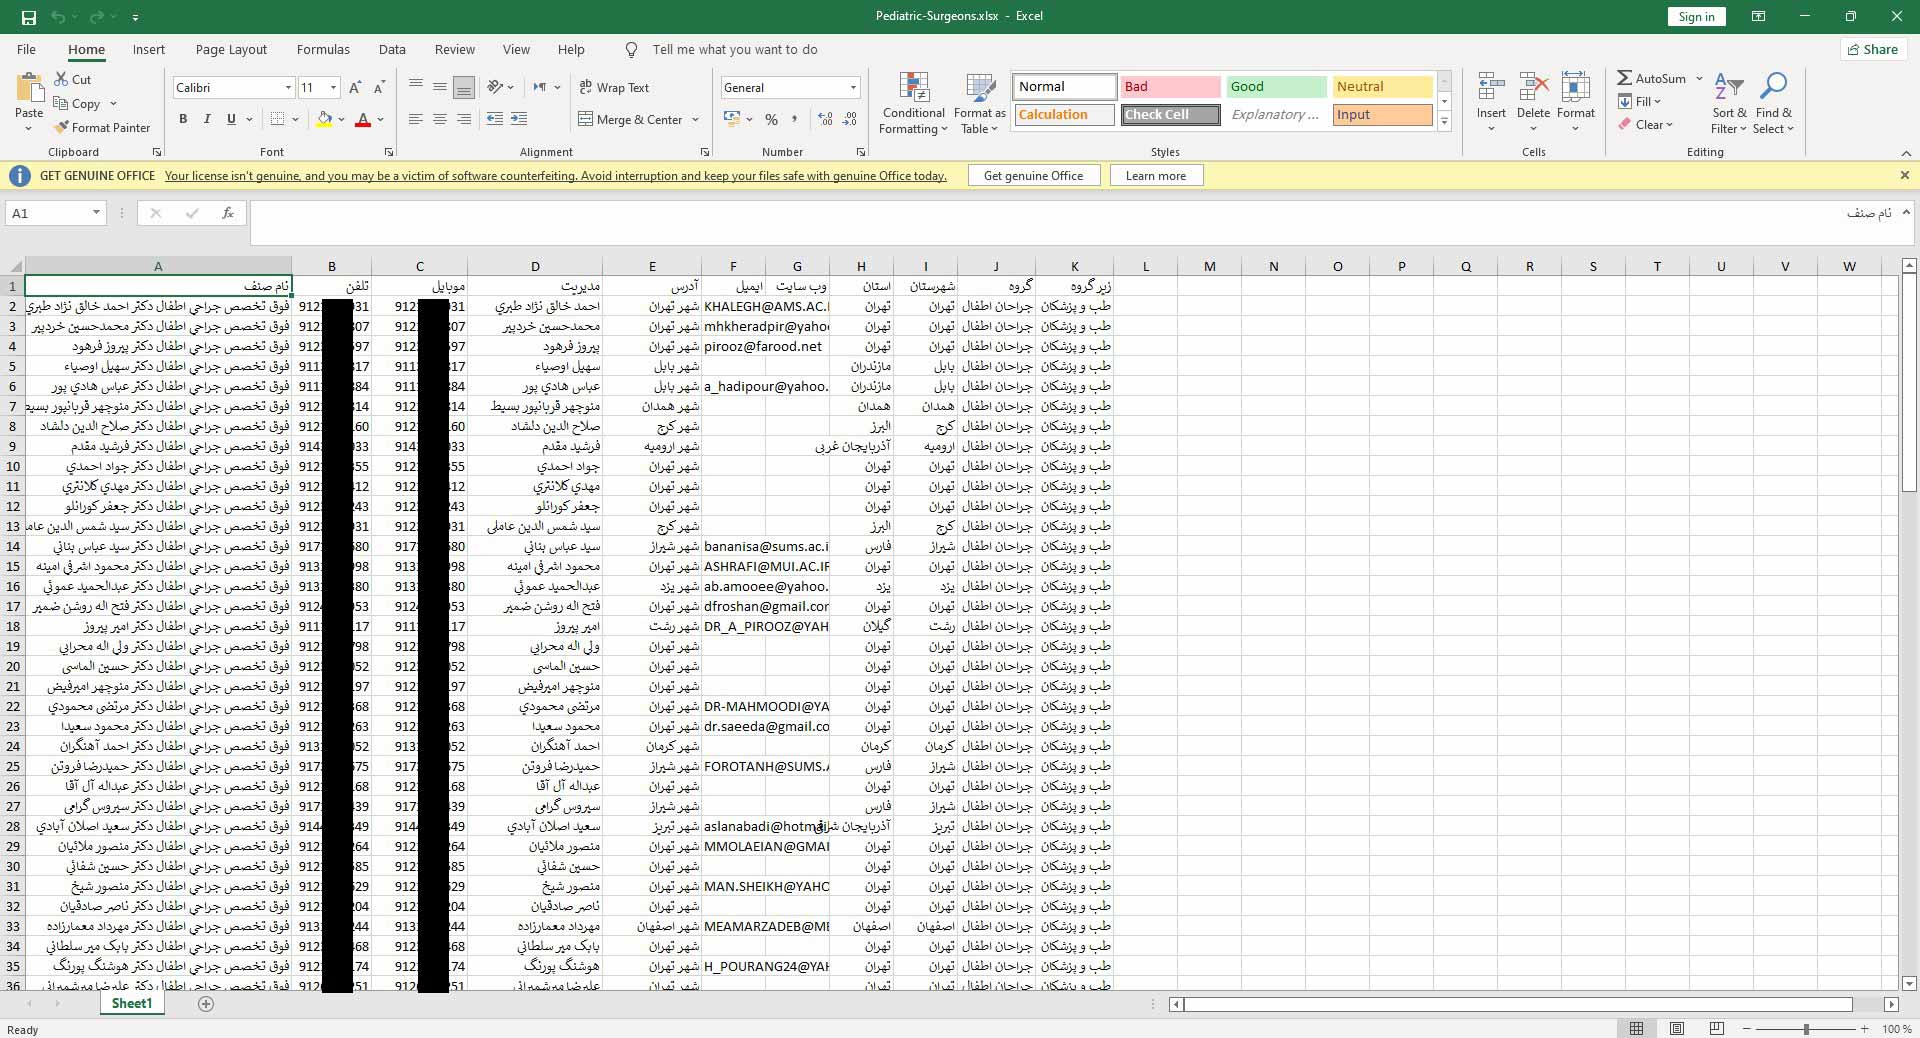1920x1038 pixels.
Task: Click the zoom slider in status bar
Action: [x=1806, y=1029]
